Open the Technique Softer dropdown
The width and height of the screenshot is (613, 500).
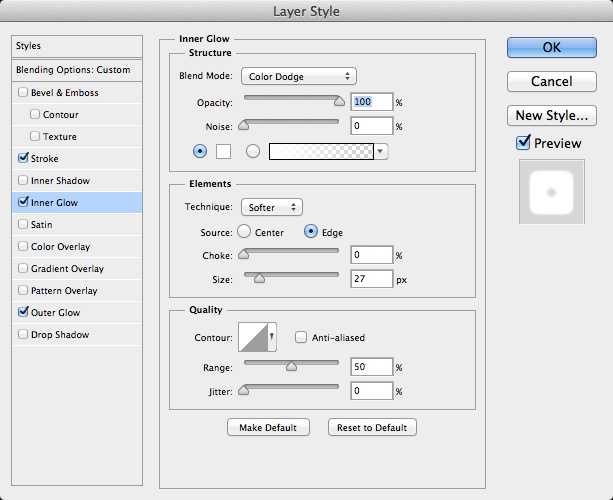point(271,207)
